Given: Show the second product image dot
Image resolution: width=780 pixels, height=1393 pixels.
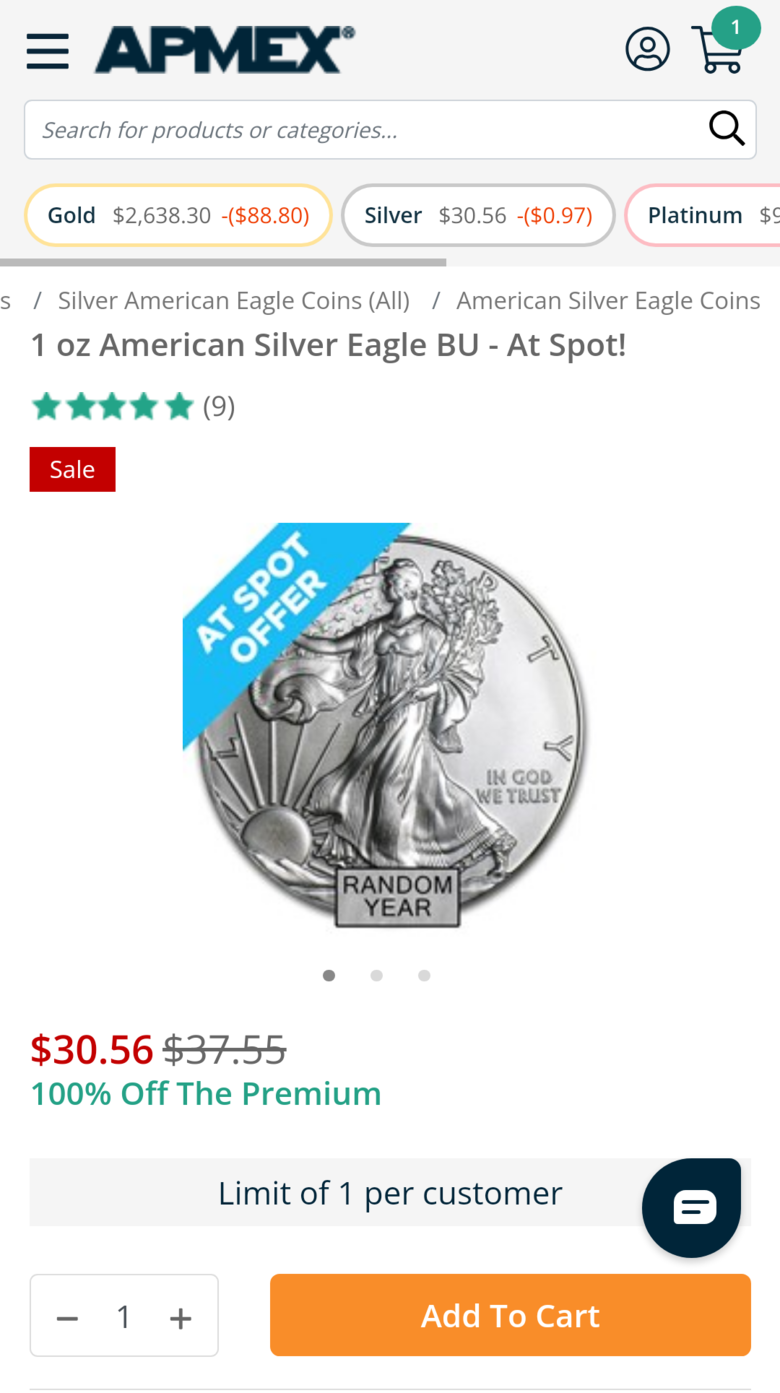Looking at the screenshot, I should (376, 975).
